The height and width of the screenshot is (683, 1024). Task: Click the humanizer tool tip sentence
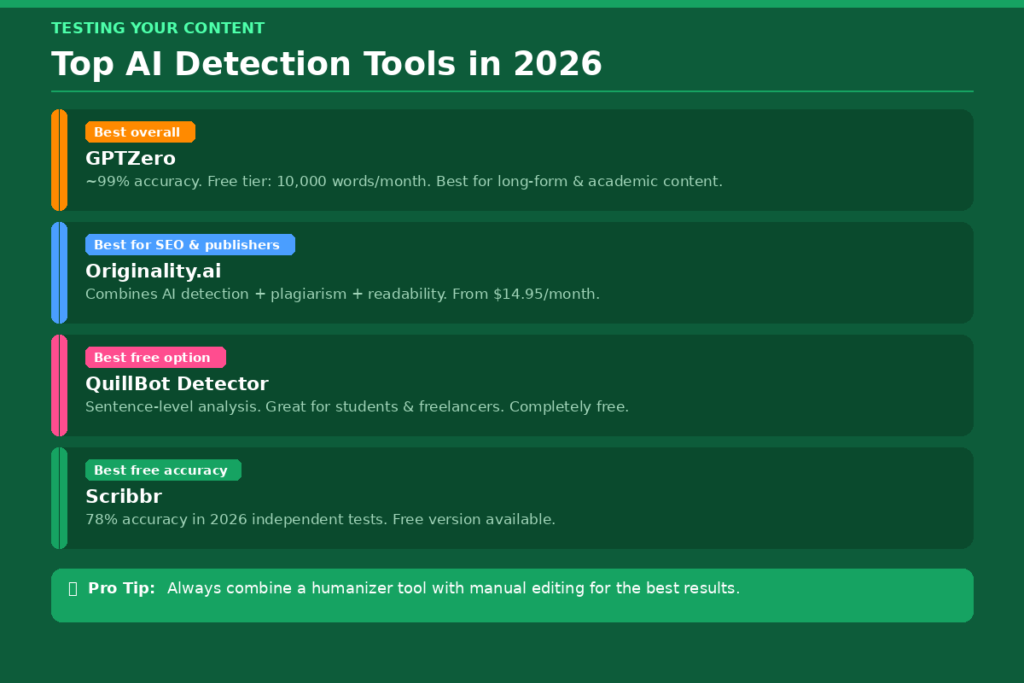[453, 588]
